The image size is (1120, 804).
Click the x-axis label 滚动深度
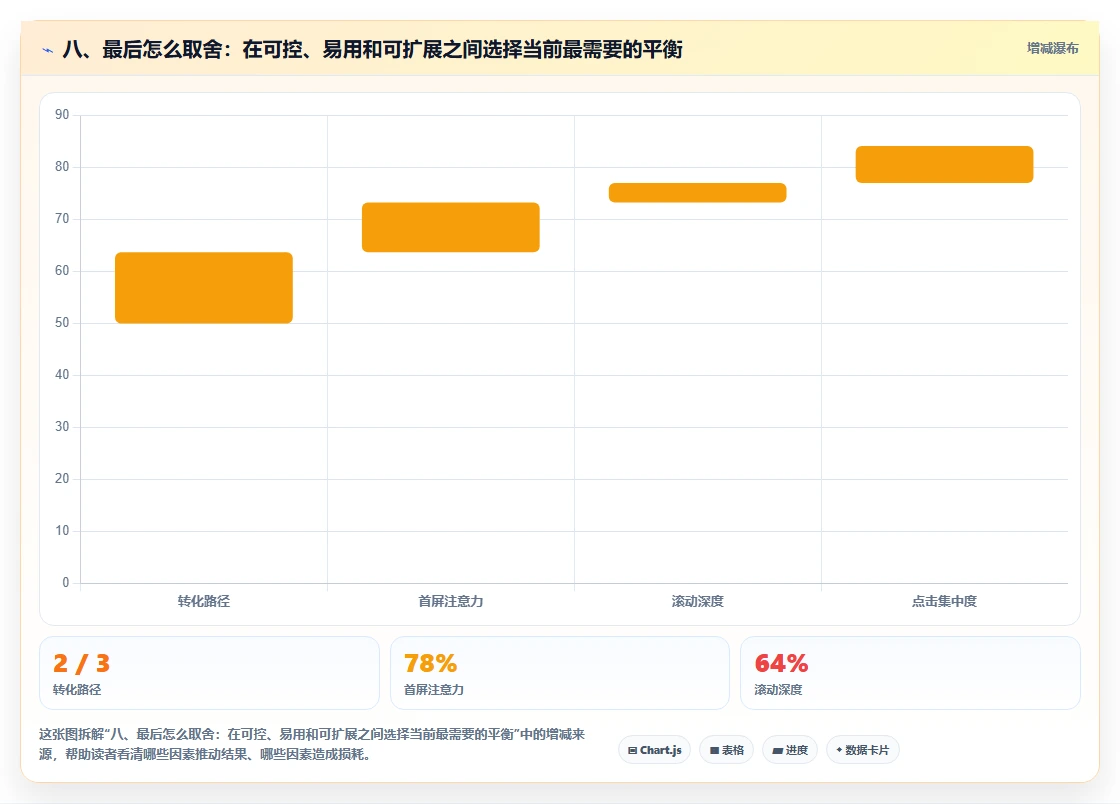[x=697, y=601]
